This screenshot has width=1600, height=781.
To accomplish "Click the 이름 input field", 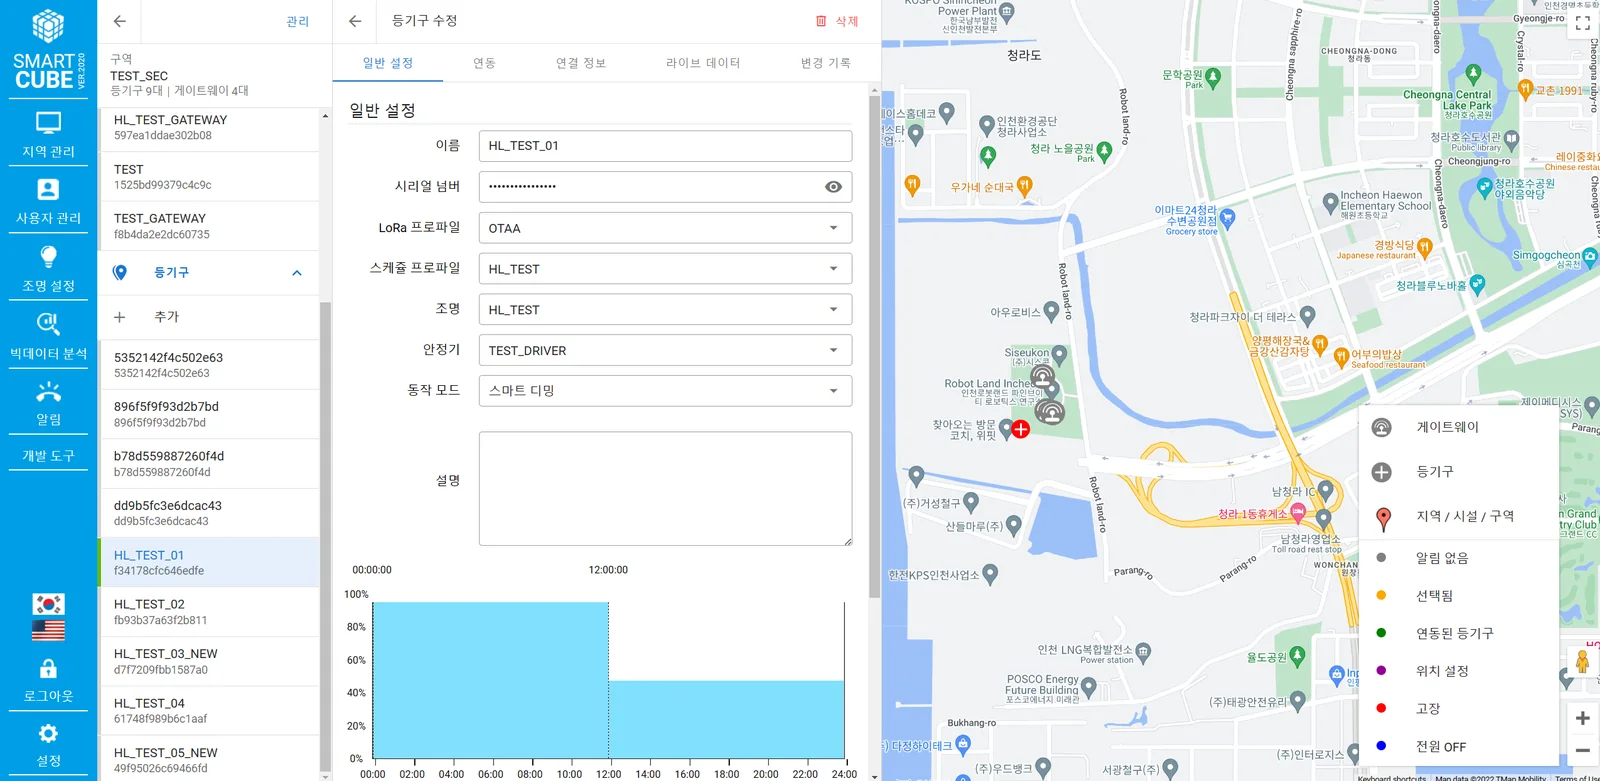I will pyautogui.click(x=665, y=146).
